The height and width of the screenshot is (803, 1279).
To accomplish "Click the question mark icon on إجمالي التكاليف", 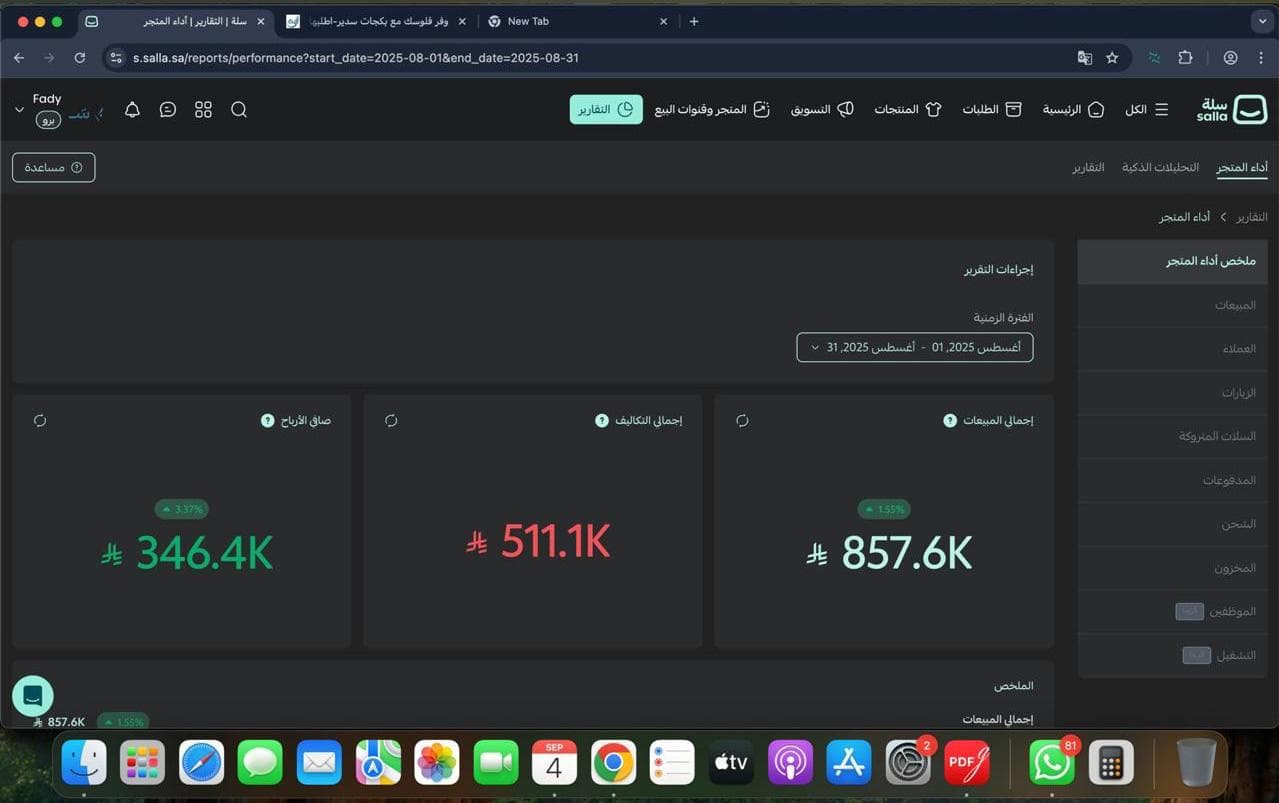I will coord(601,420).
